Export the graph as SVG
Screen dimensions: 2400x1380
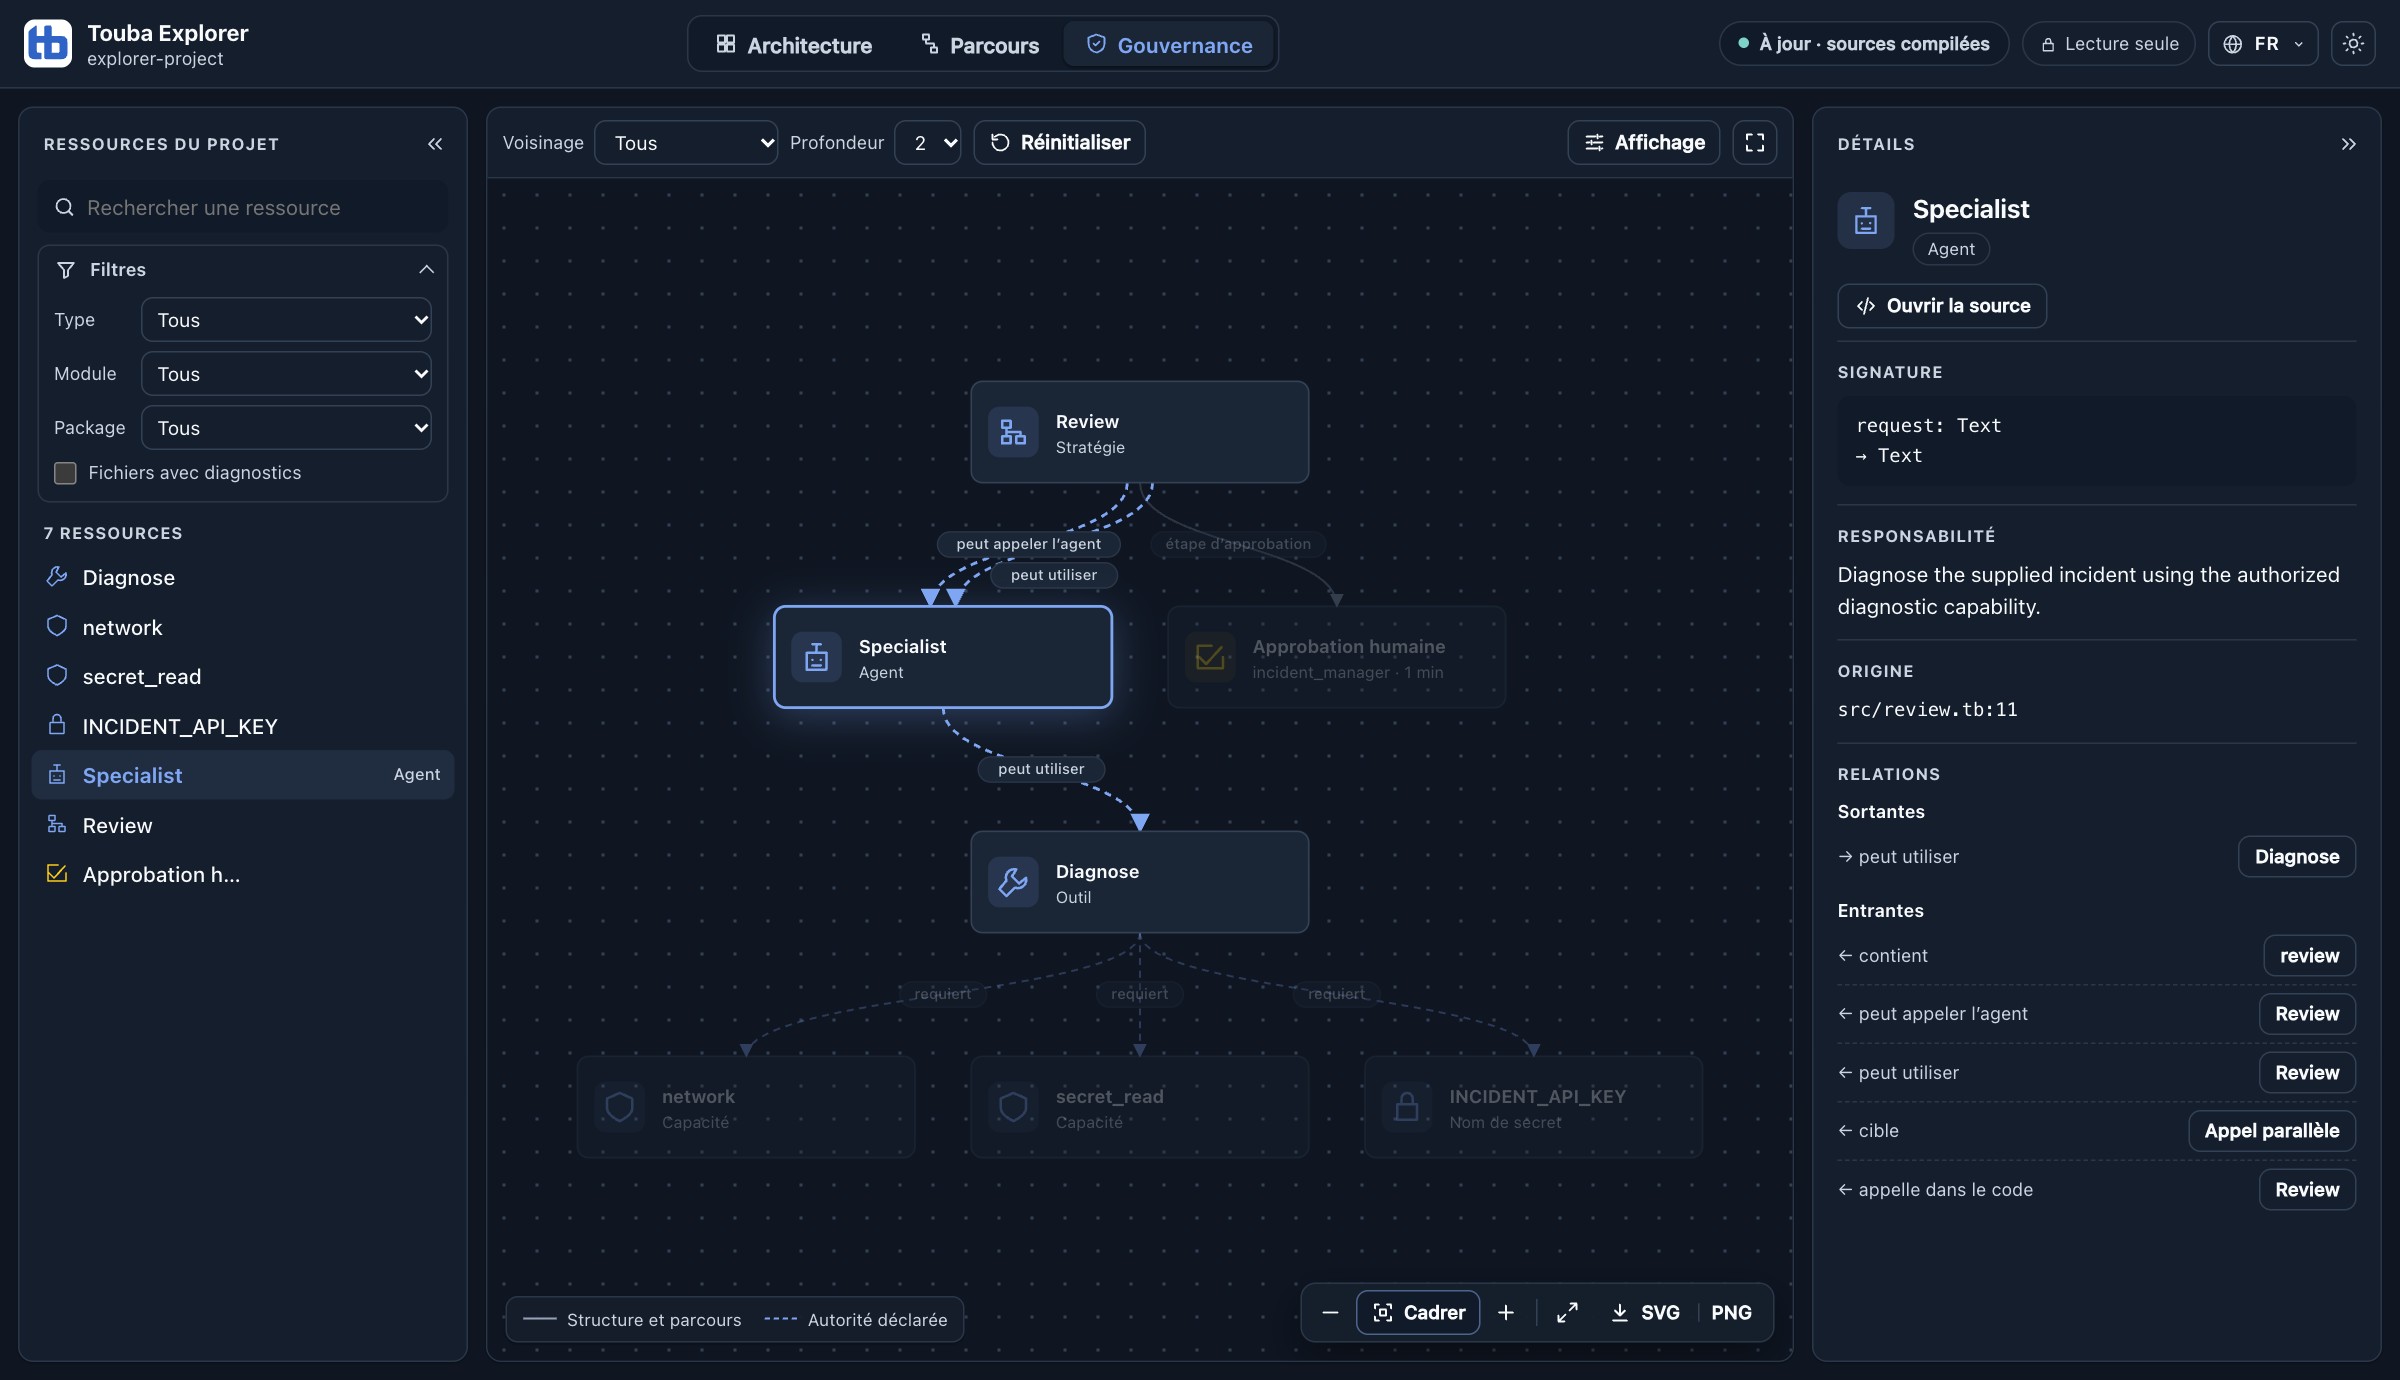[x=1646, y=1313]
